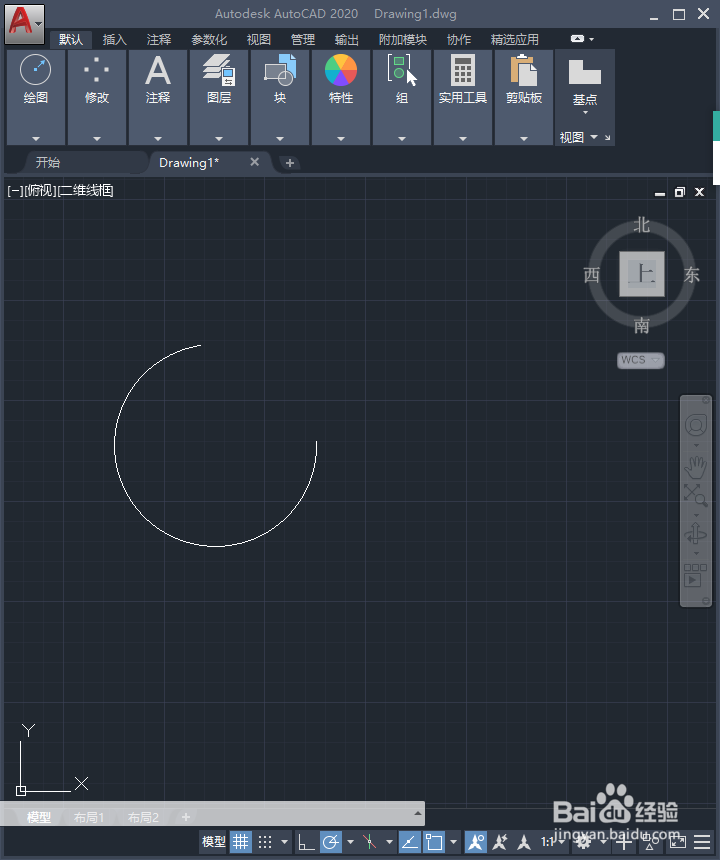Open the 组 (Group) panel icon
The image size is (720, 860).
(402, 70)
